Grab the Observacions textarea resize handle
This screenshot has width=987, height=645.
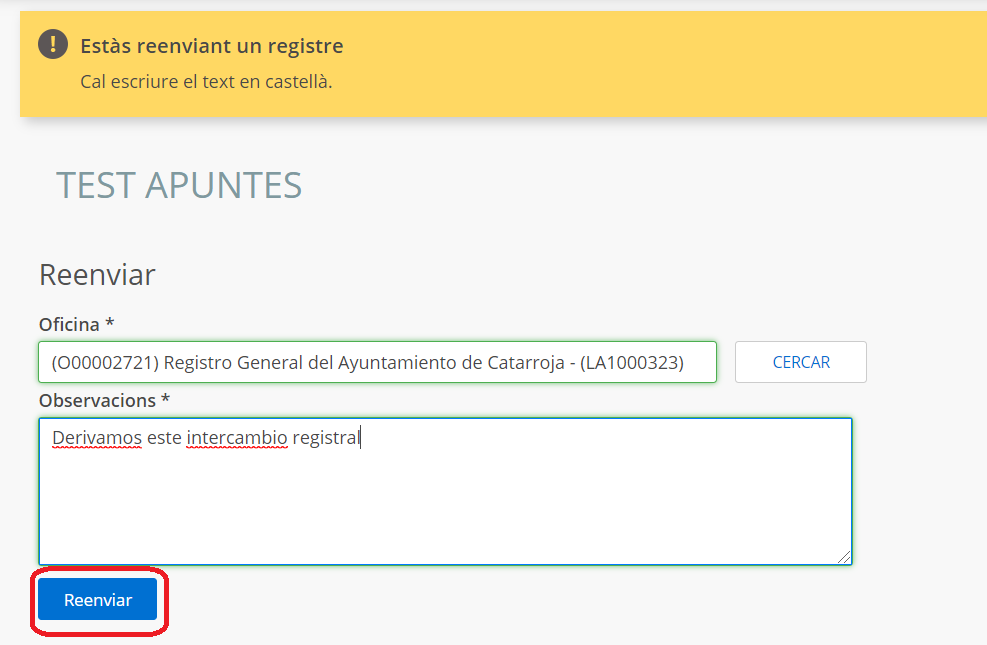(845, 558)
